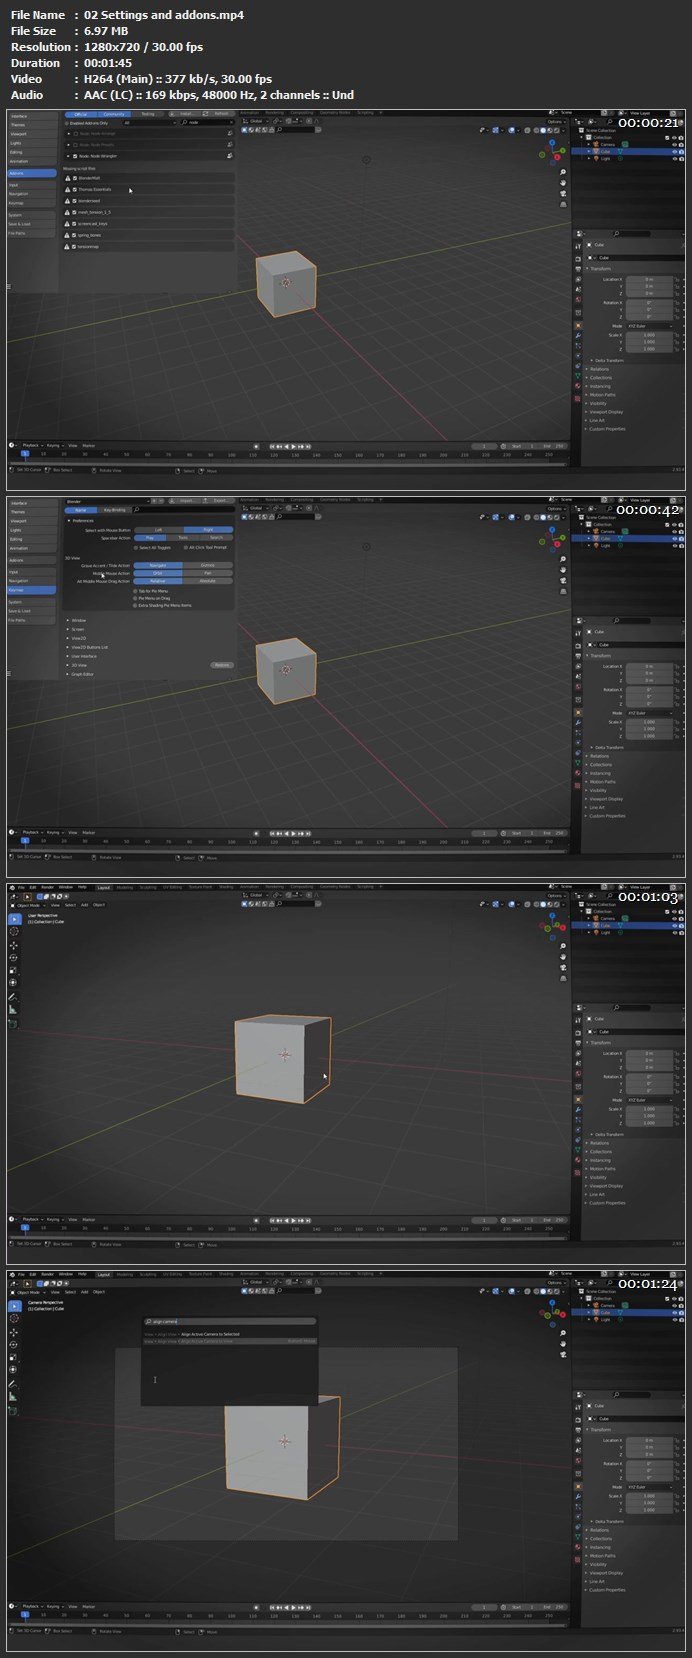692x1658 pixels.
Task: In 00:00:21 frame, toggle the spring_bones add-on checkbox
Action: click(x=75, y=235)
